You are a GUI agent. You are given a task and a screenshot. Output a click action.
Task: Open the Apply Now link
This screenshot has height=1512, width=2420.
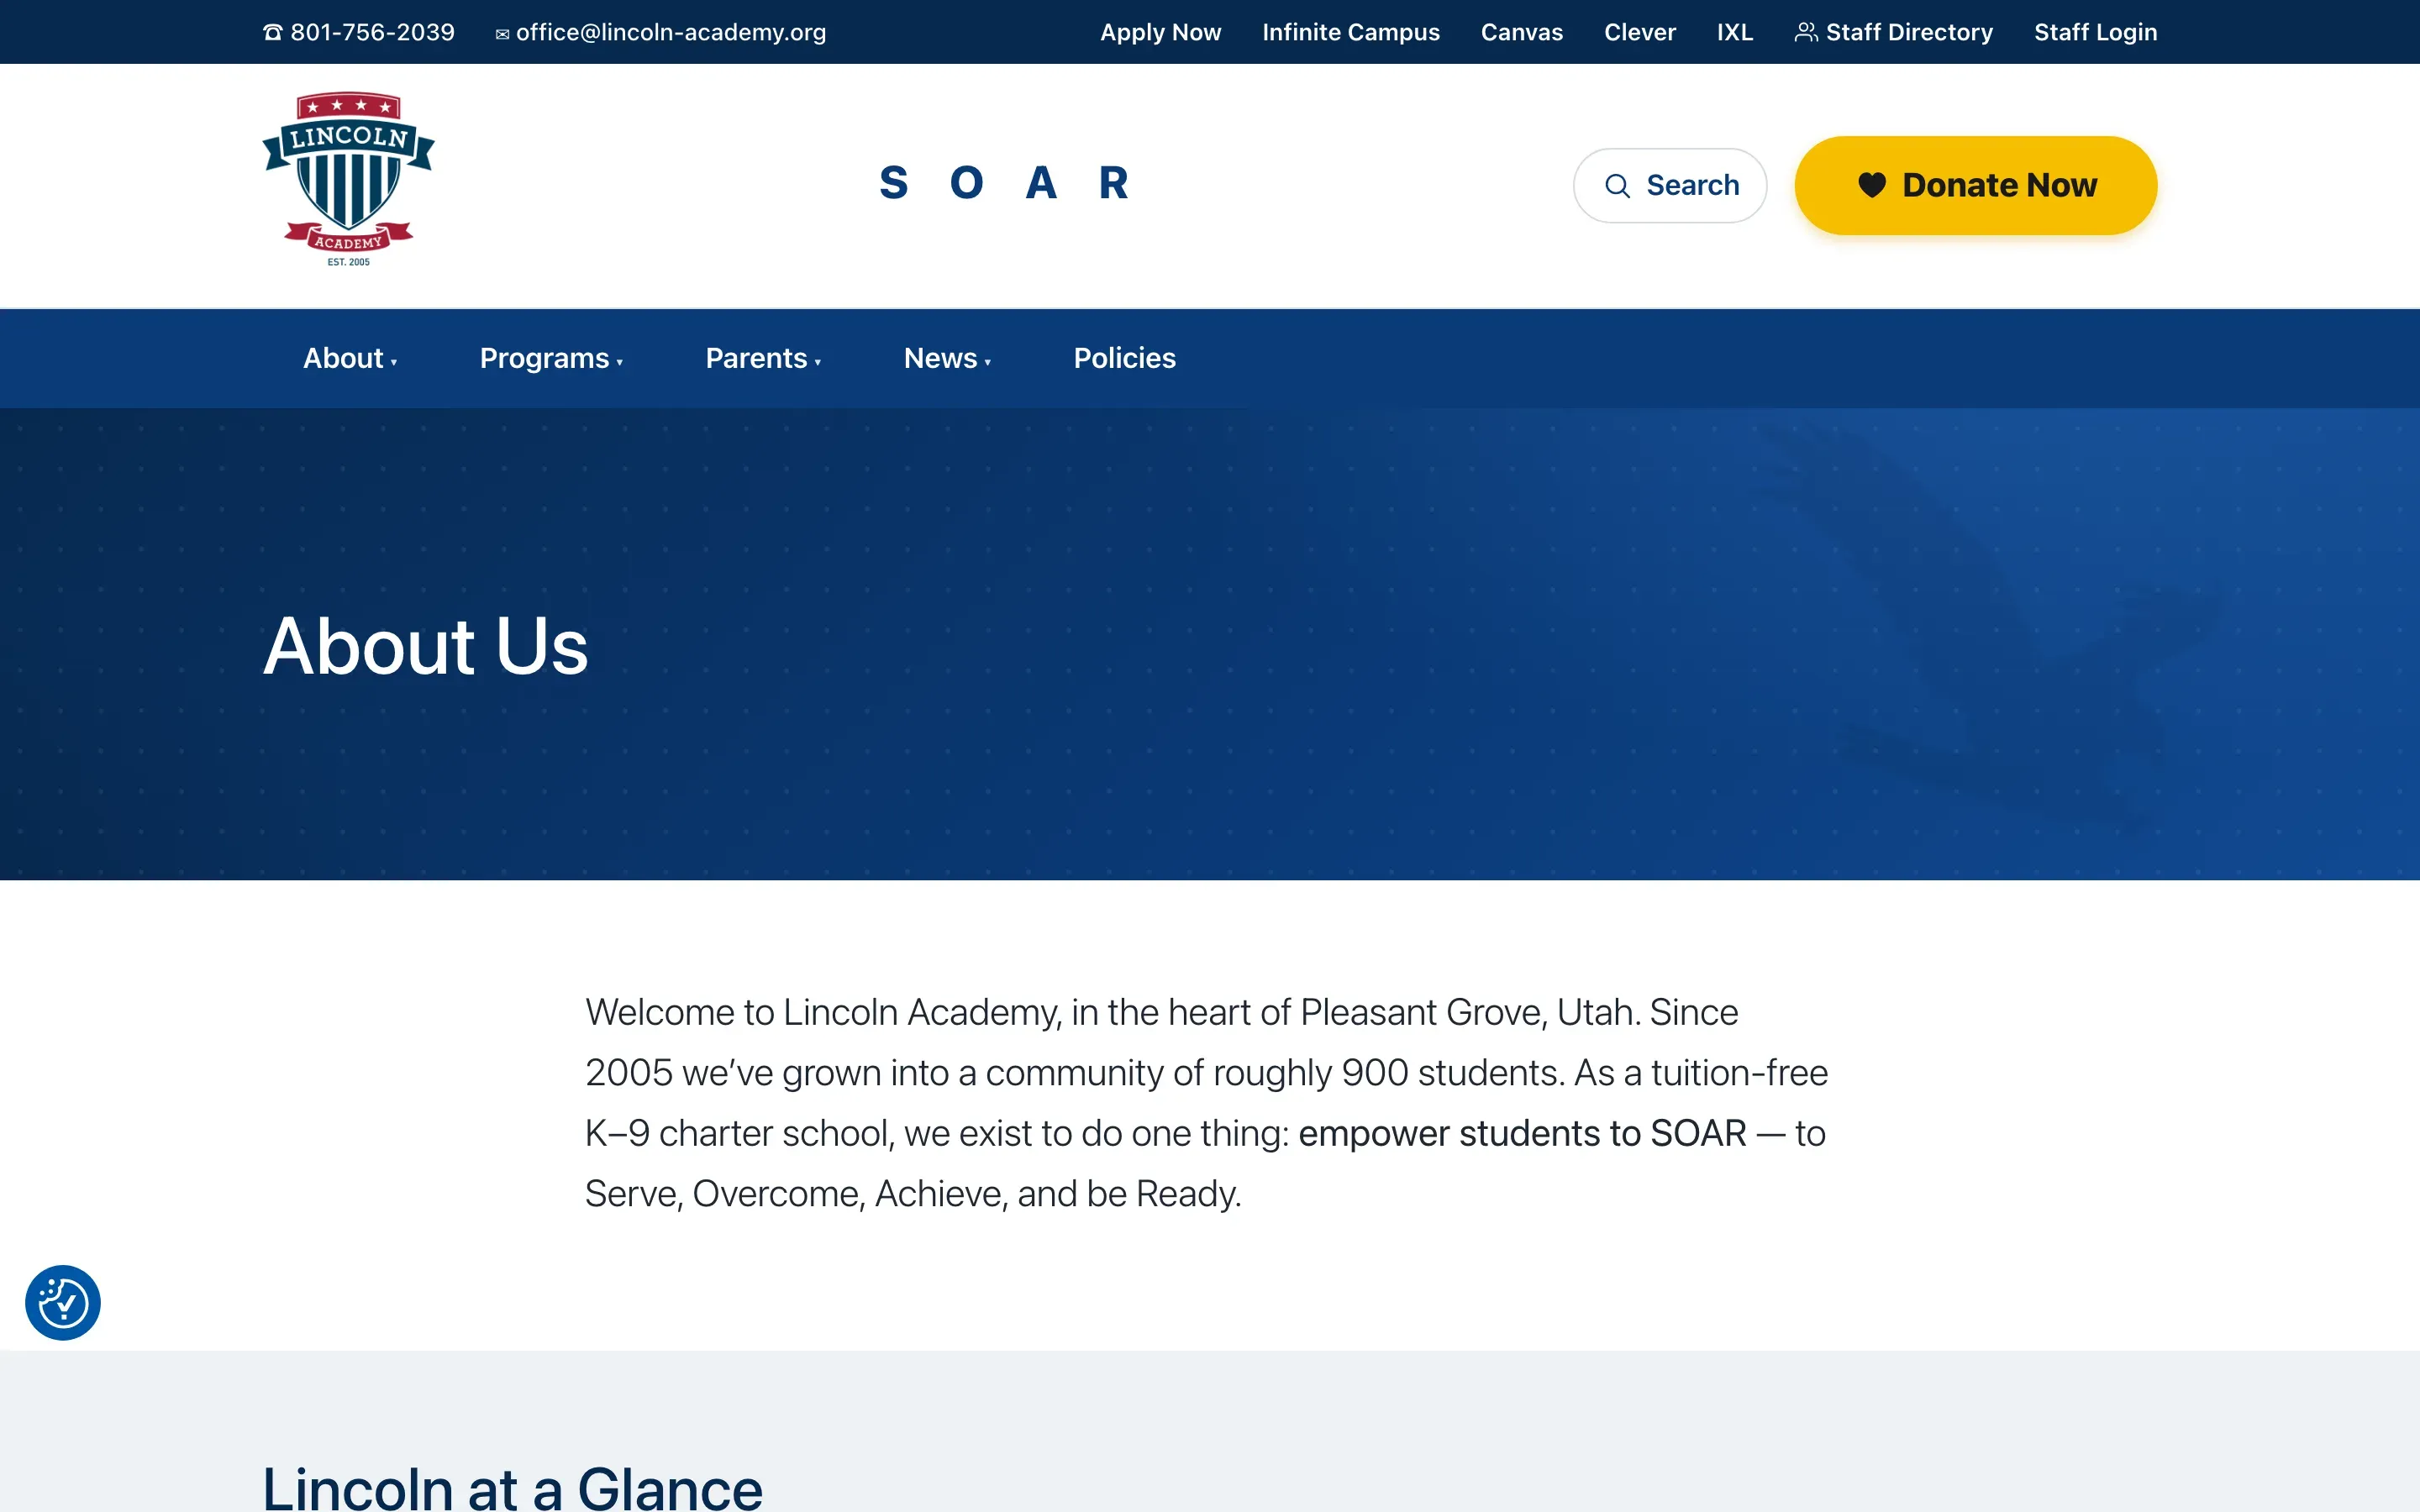tap(1160, 32)
